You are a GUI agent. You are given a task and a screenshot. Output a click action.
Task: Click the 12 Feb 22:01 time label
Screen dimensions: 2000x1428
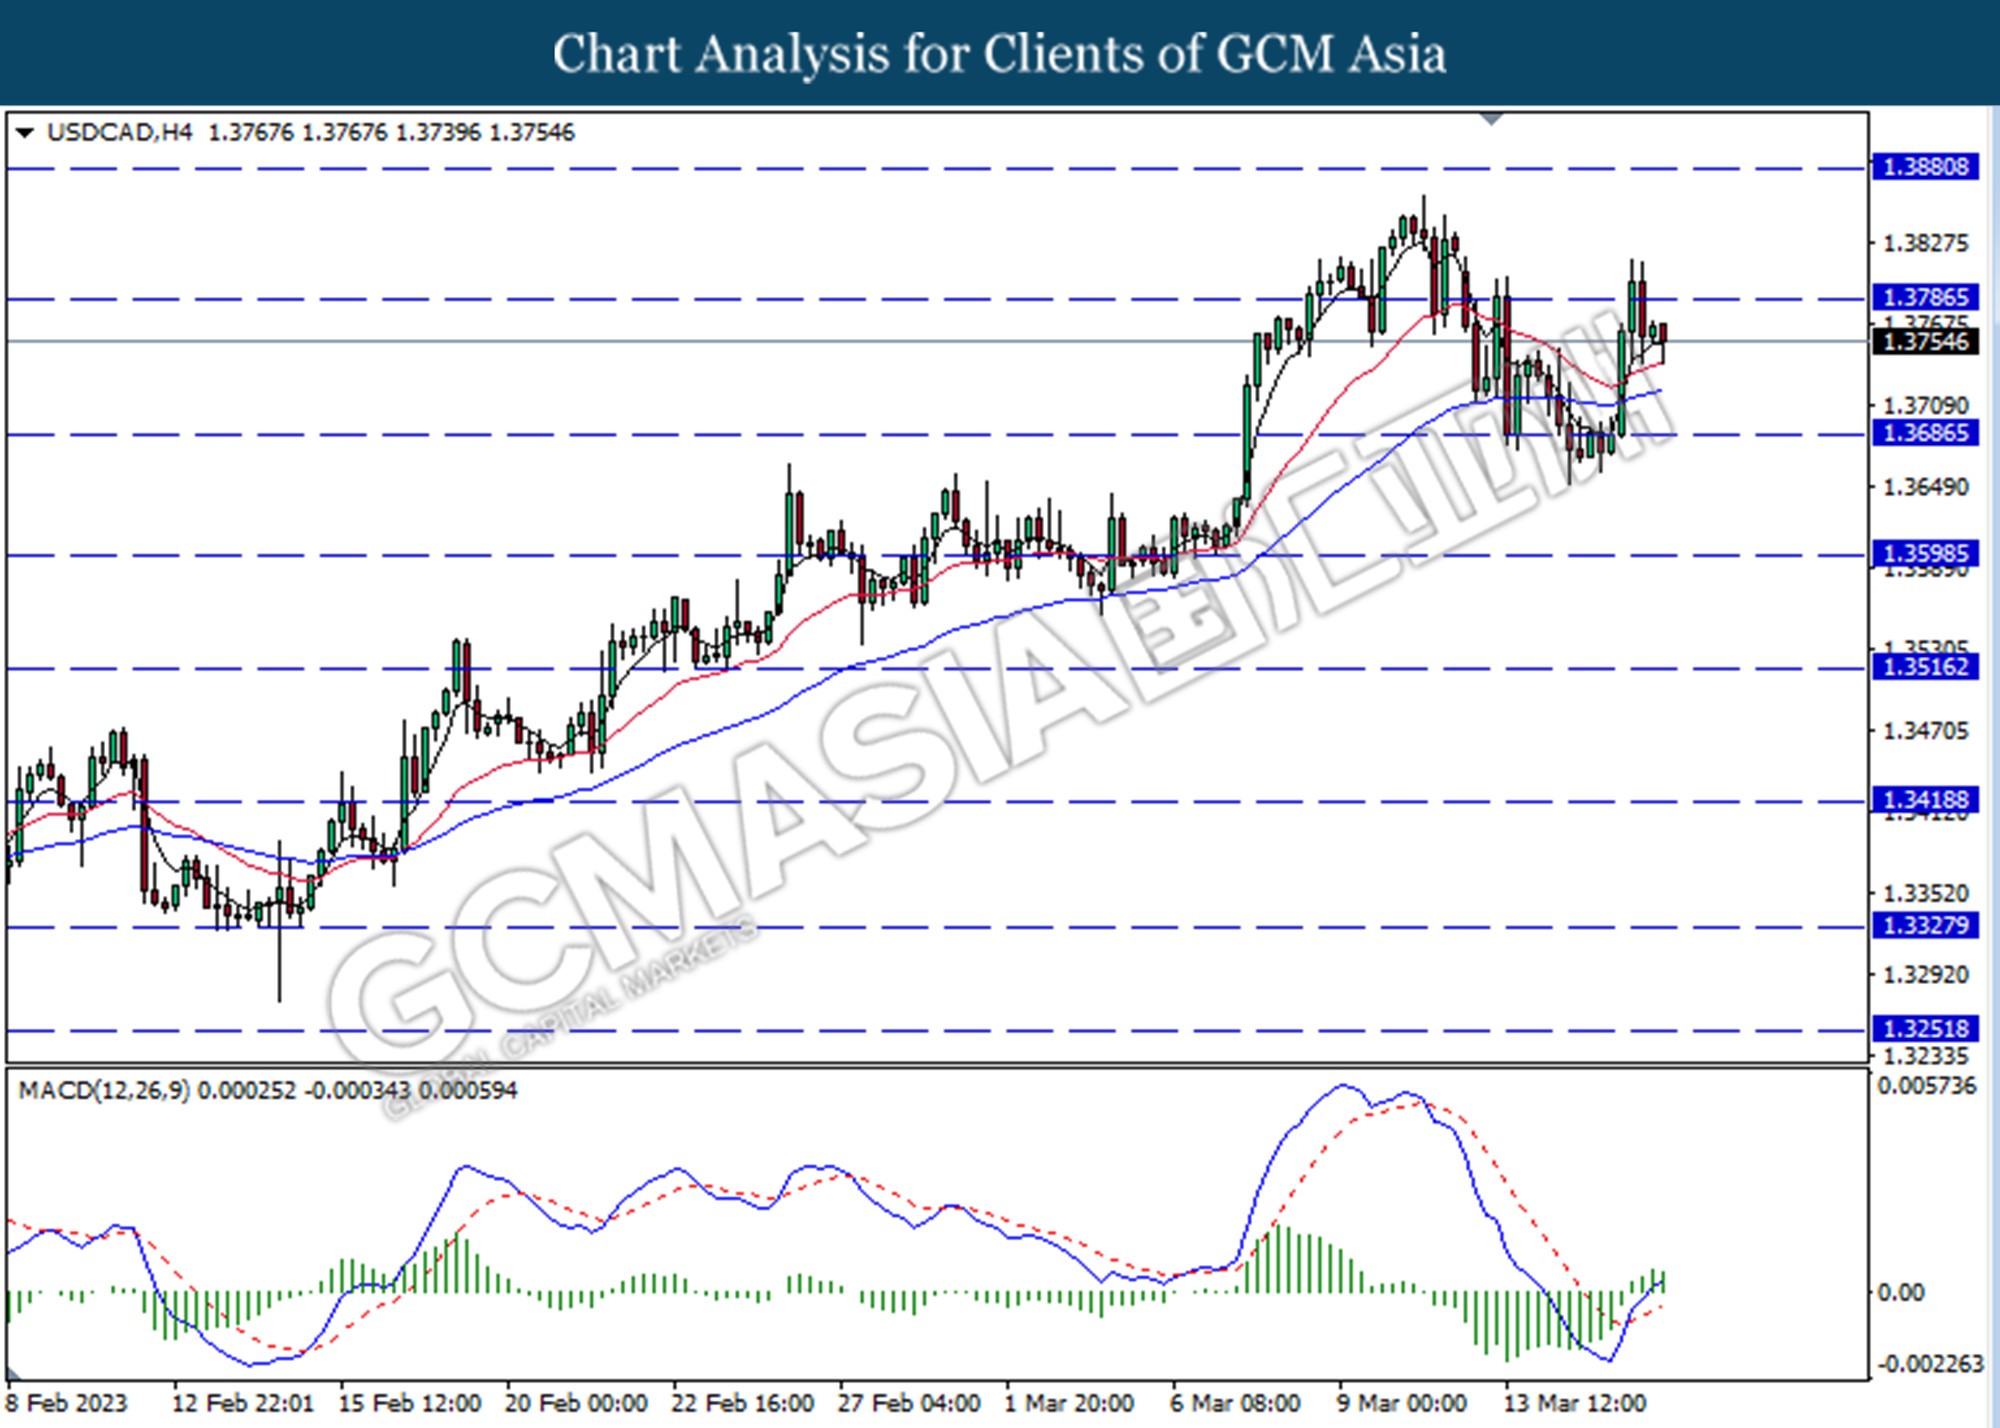(243, 1403)
